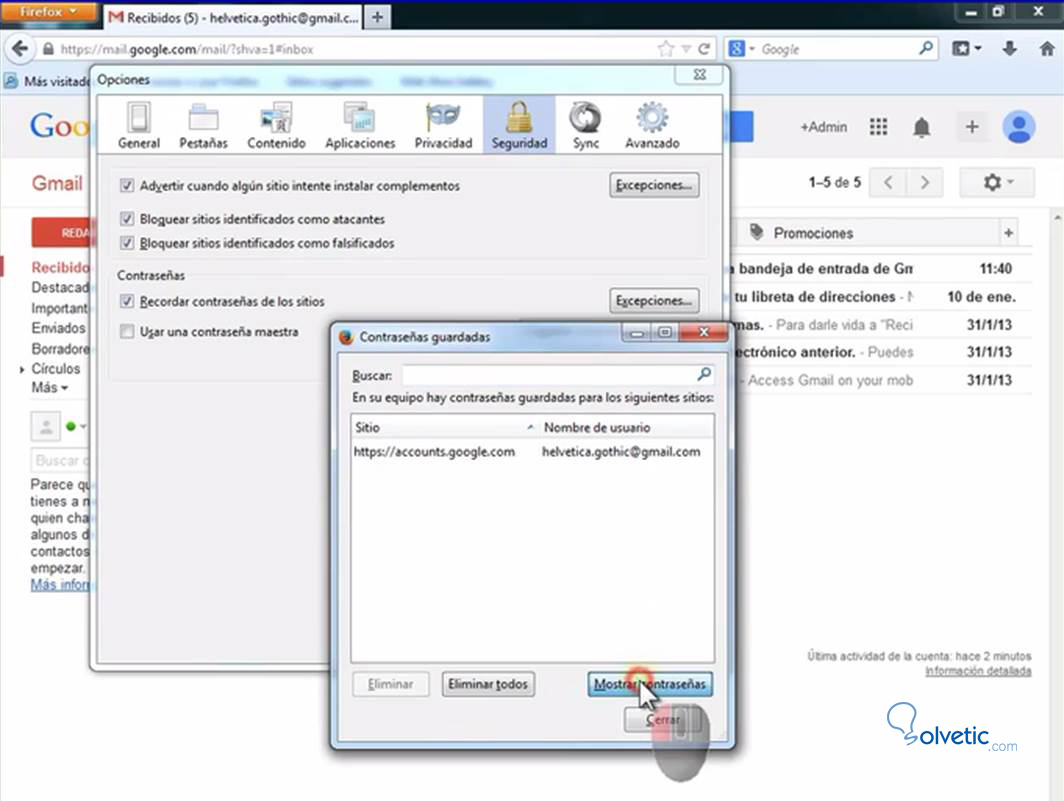Open the email received at 11:40

pyautogui.click(x=882, y=269)
